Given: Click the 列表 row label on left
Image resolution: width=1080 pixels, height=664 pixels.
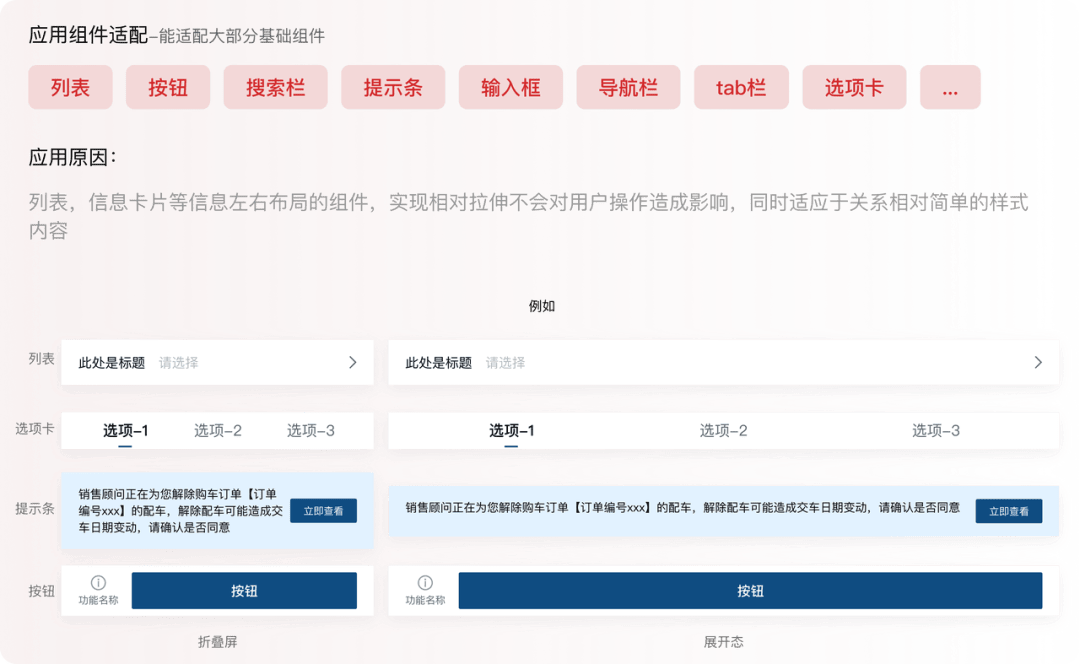Looking at the screenshot, I should pyautogui.click(x=41, y=359).
